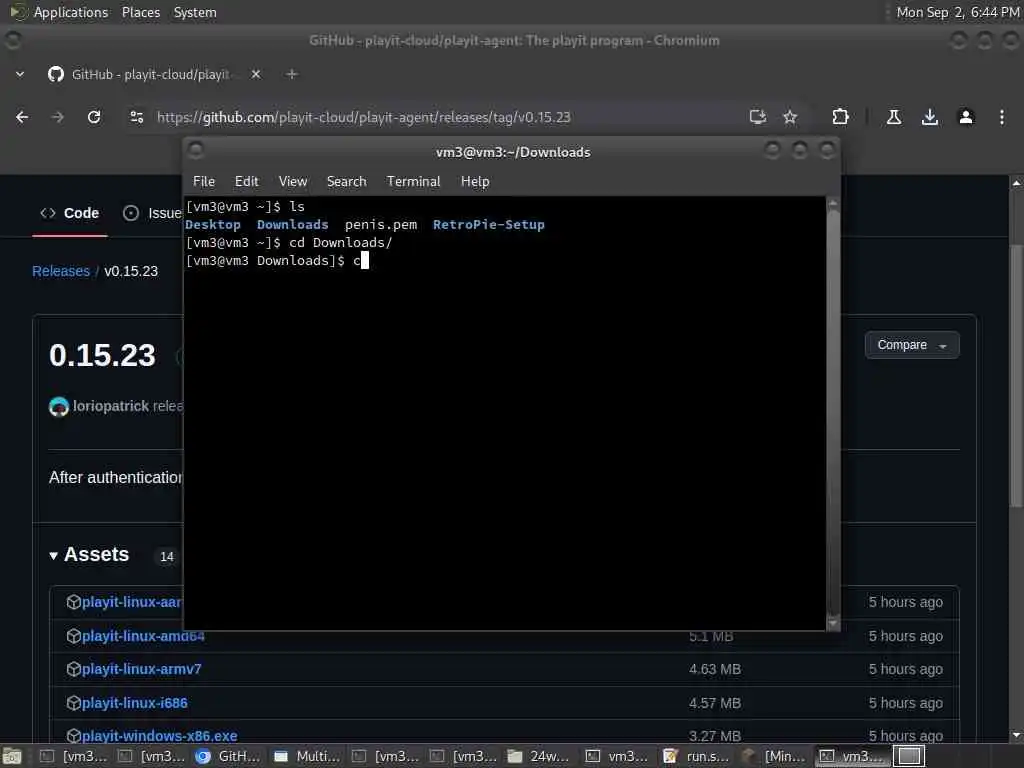Click the forward navigation arrow

pyautogui.click(x=57, y=117)
